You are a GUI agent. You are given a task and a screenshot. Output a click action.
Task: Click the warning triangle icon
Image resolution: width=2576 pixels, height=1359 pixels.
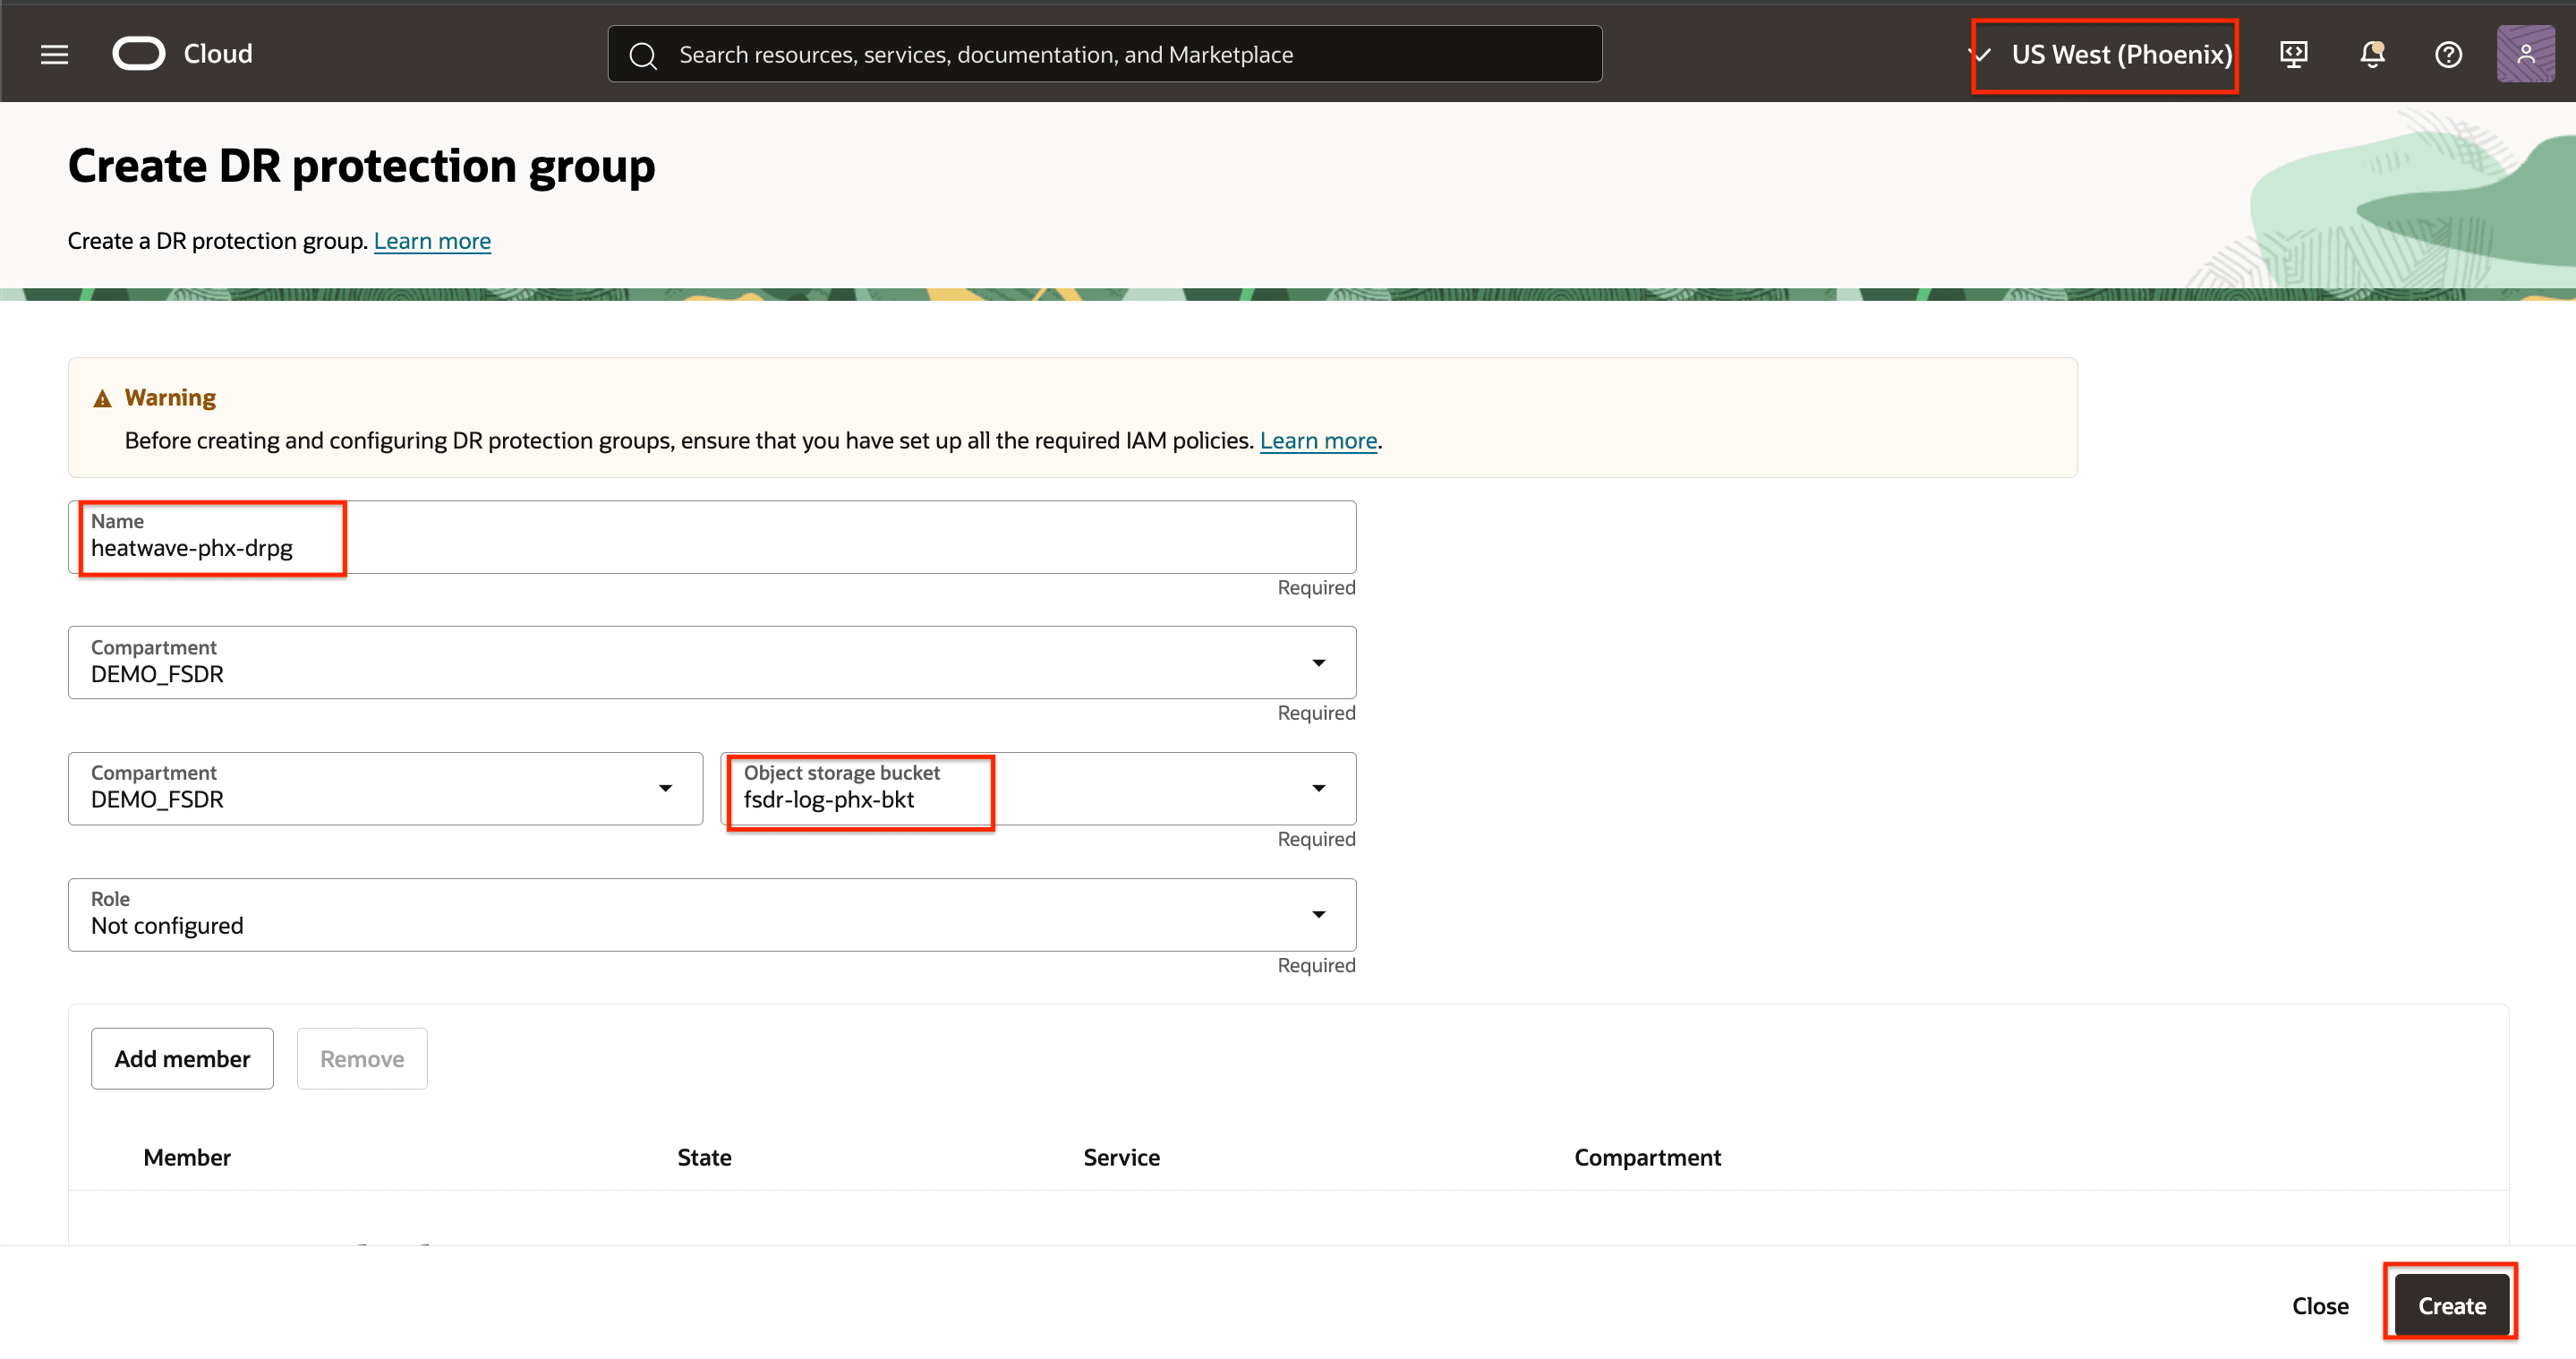(x=102, y=399)
